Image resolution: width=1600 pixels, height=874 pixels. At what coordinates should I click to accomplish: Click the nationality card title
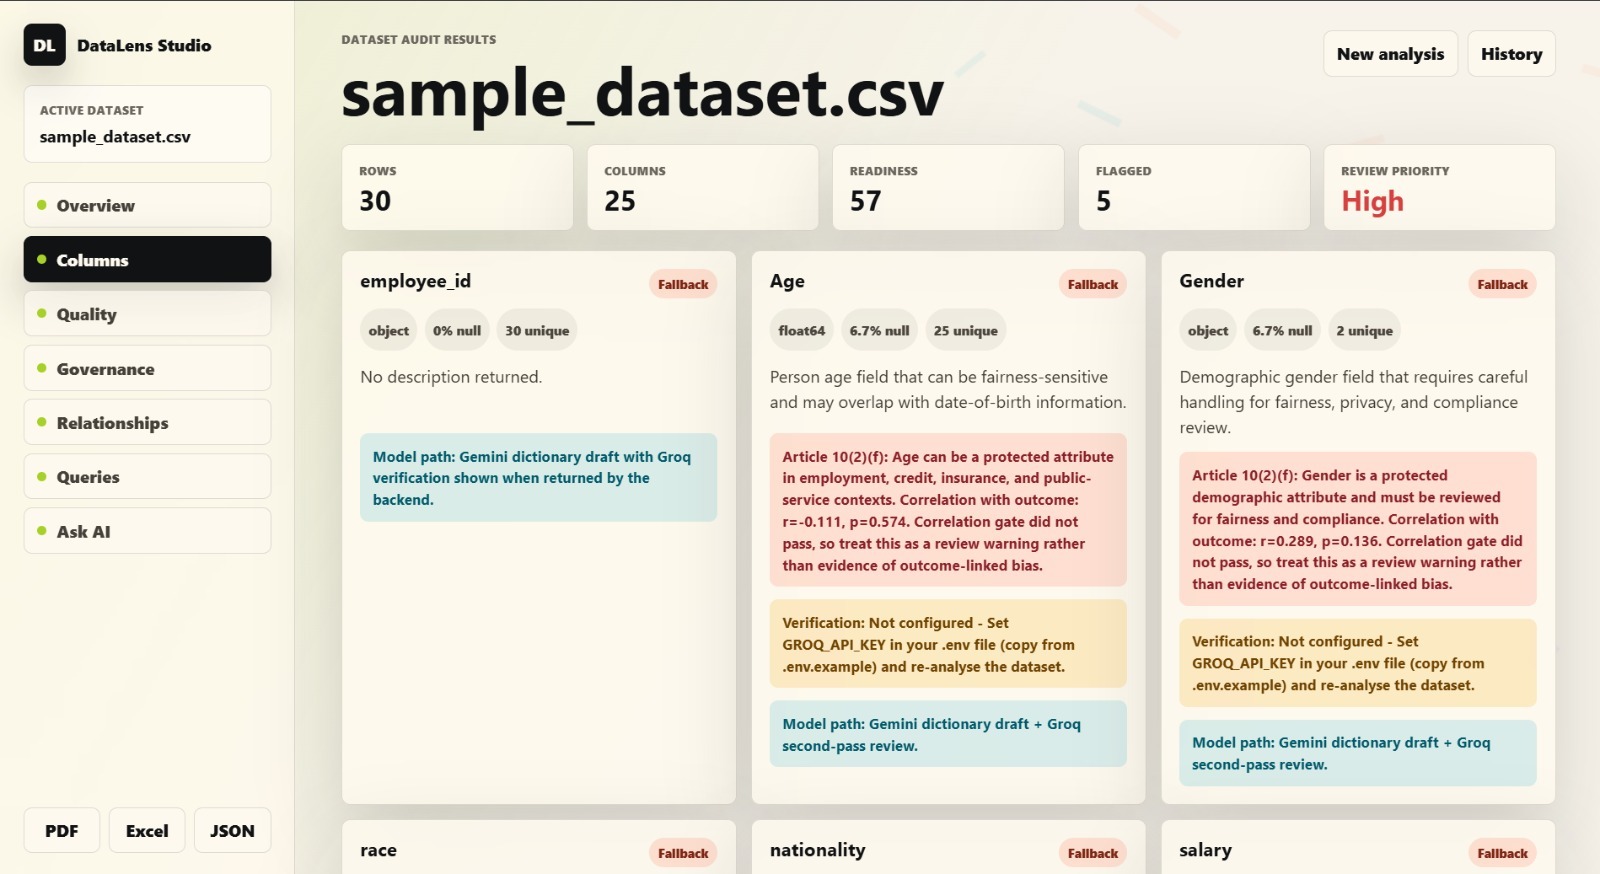coord(817,850)
